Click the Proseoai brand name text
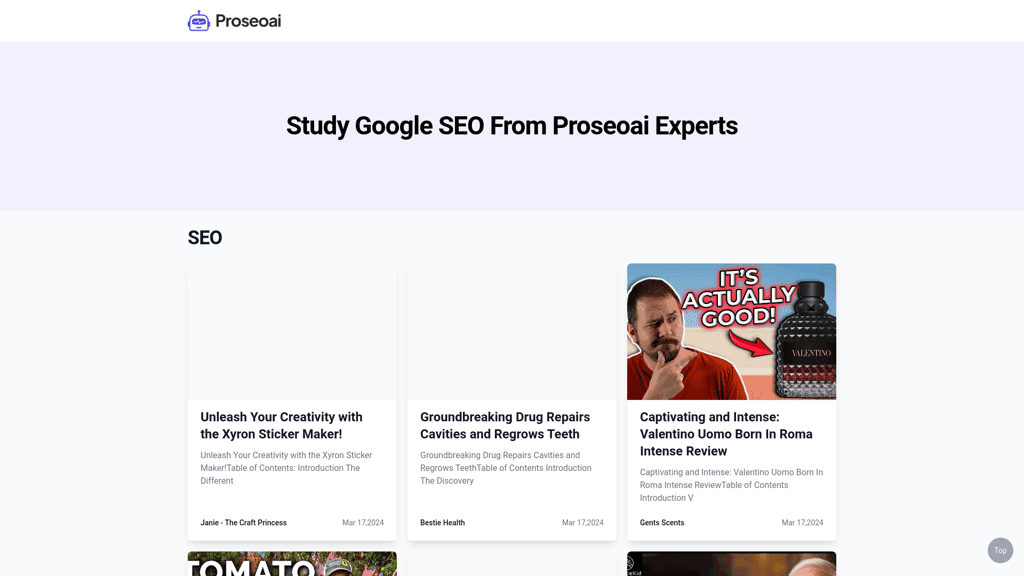The height and width of the screenshot is (576, 1024). (248, 21)
